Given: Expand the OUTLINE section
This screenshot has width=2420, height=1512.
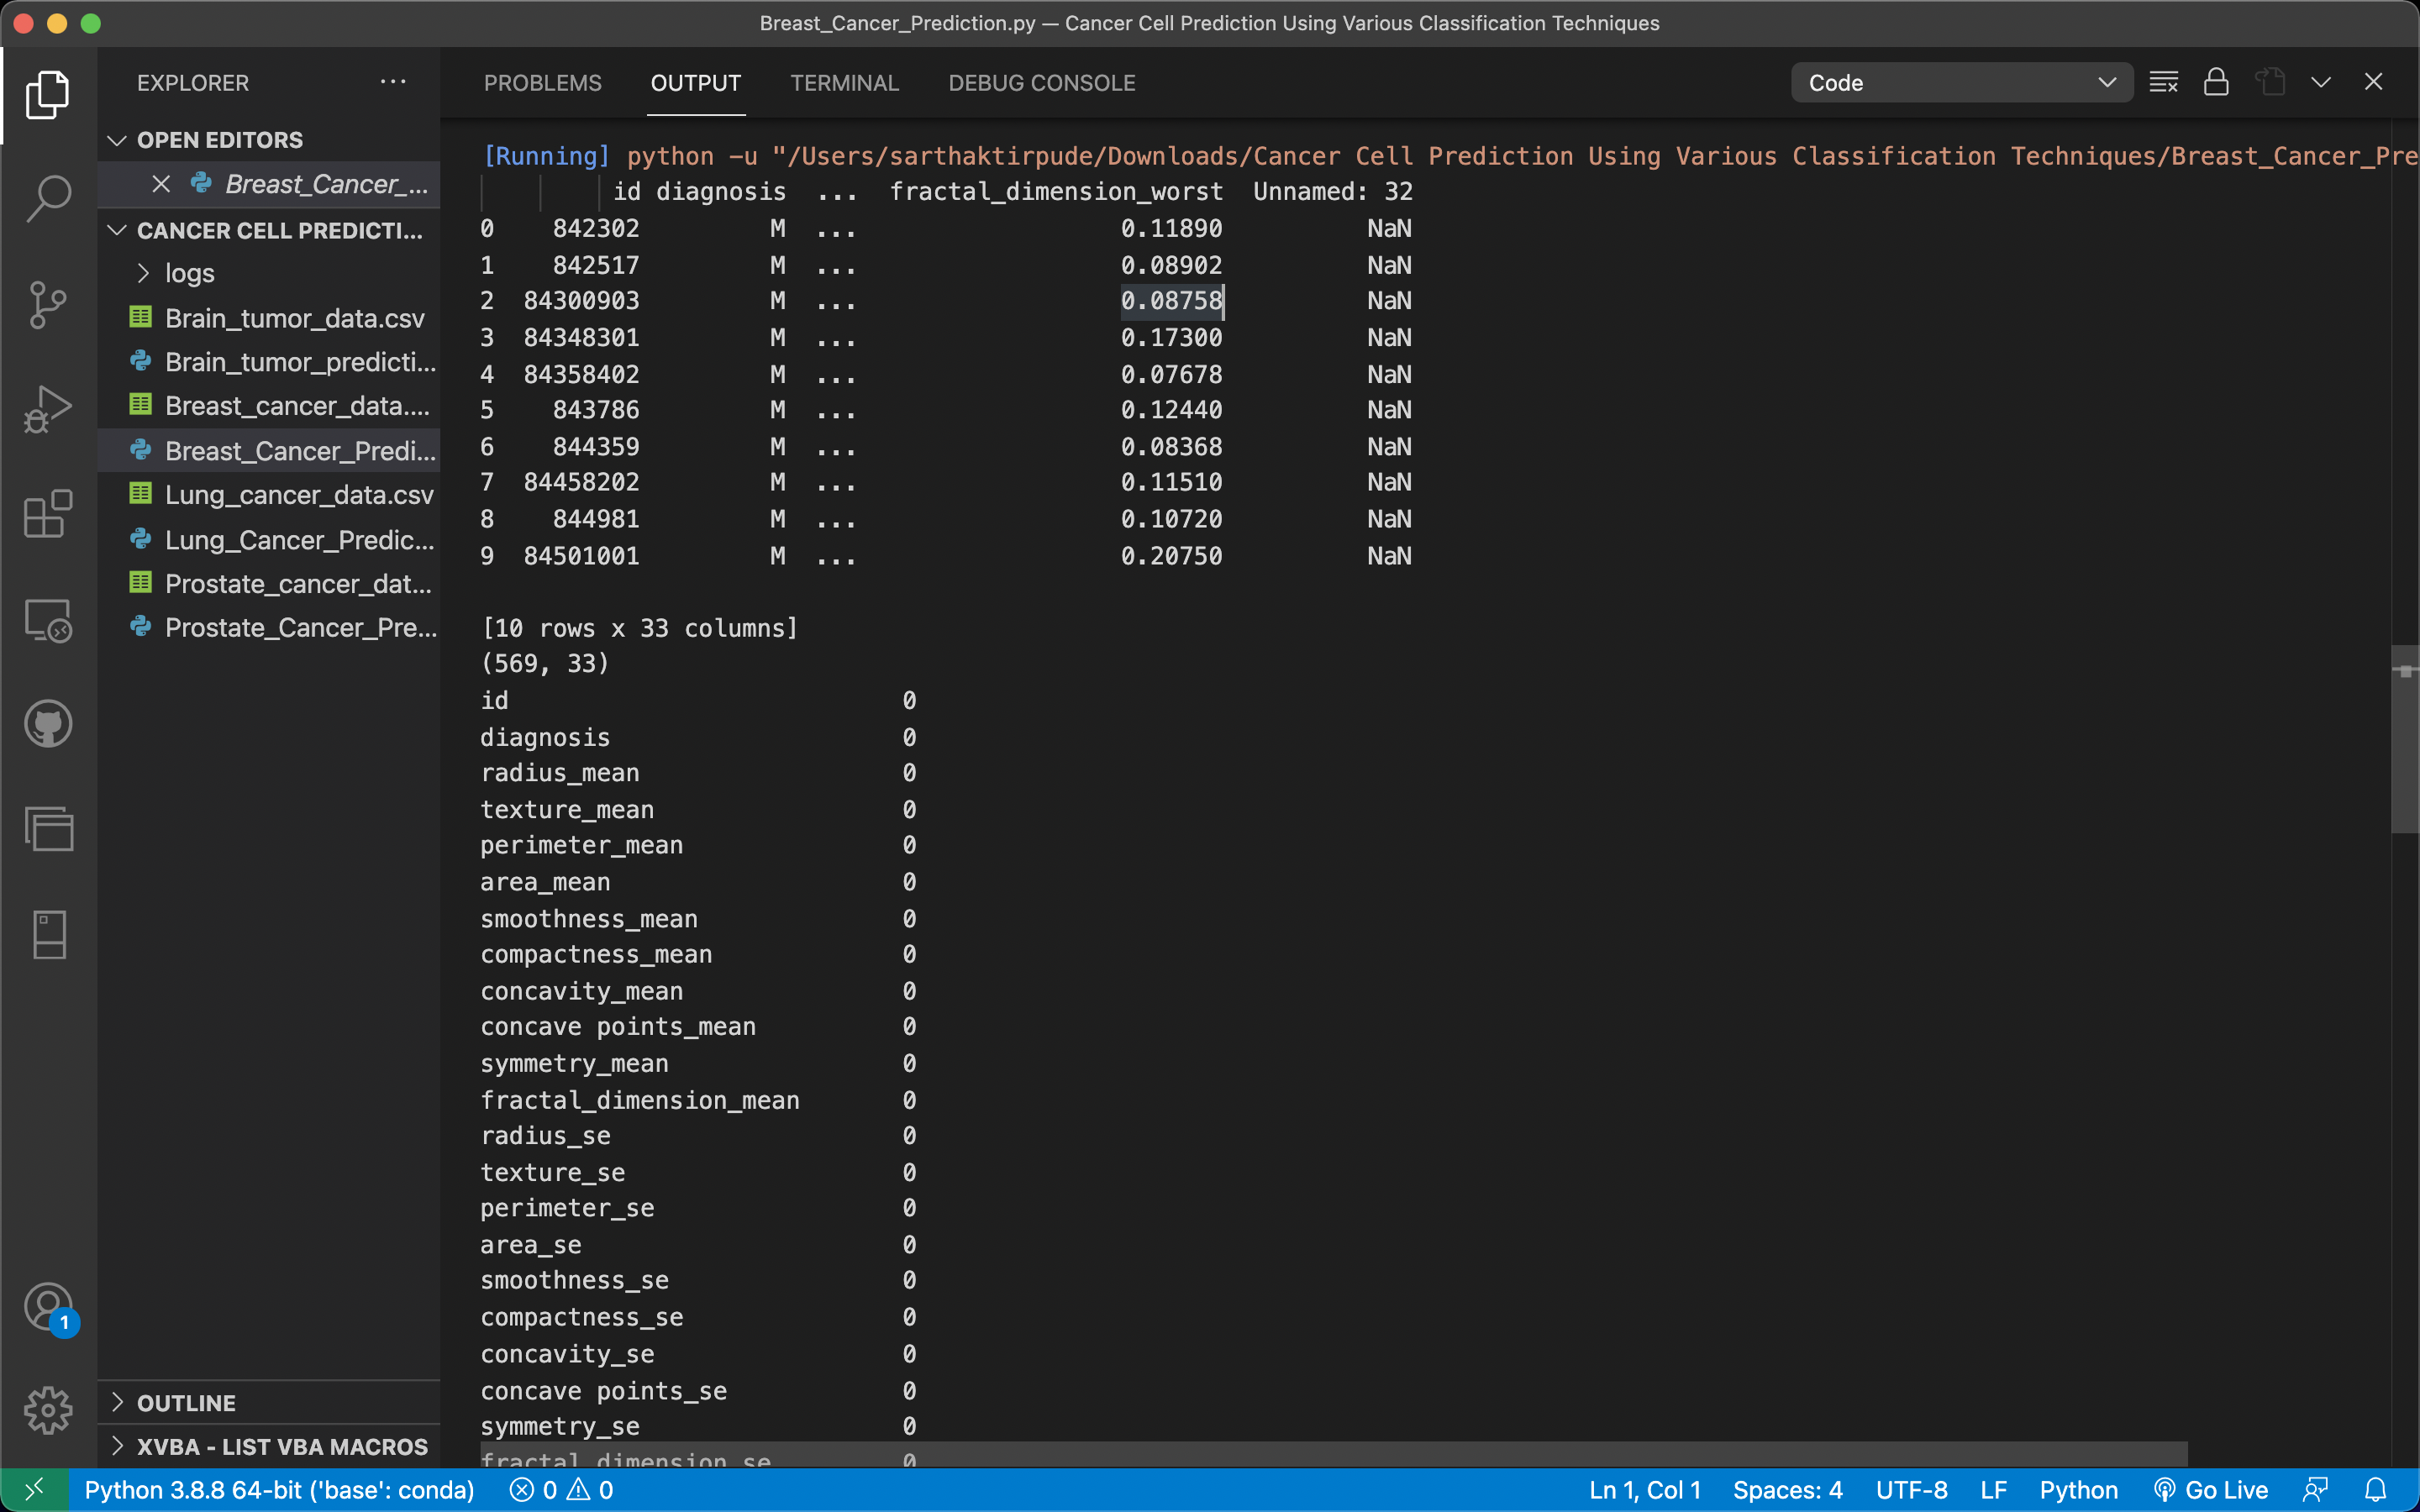Looking at the screenshot, I should [187, 1403].
